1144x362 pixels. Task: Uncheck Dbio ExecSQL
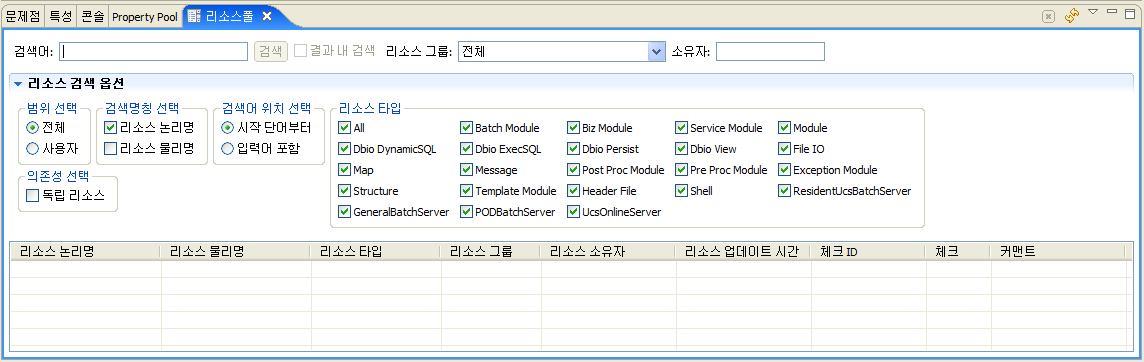pos(466,149)
